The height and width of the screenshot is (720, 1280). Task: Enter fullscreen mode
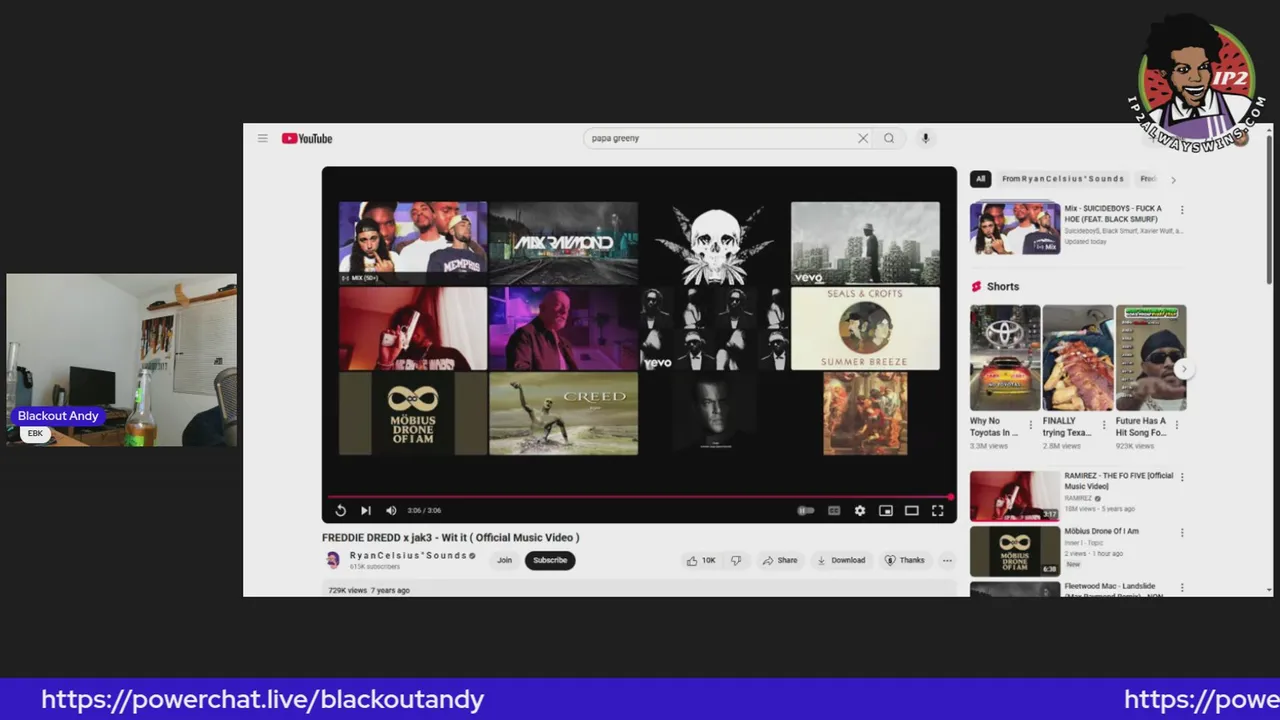pos(938,510)
